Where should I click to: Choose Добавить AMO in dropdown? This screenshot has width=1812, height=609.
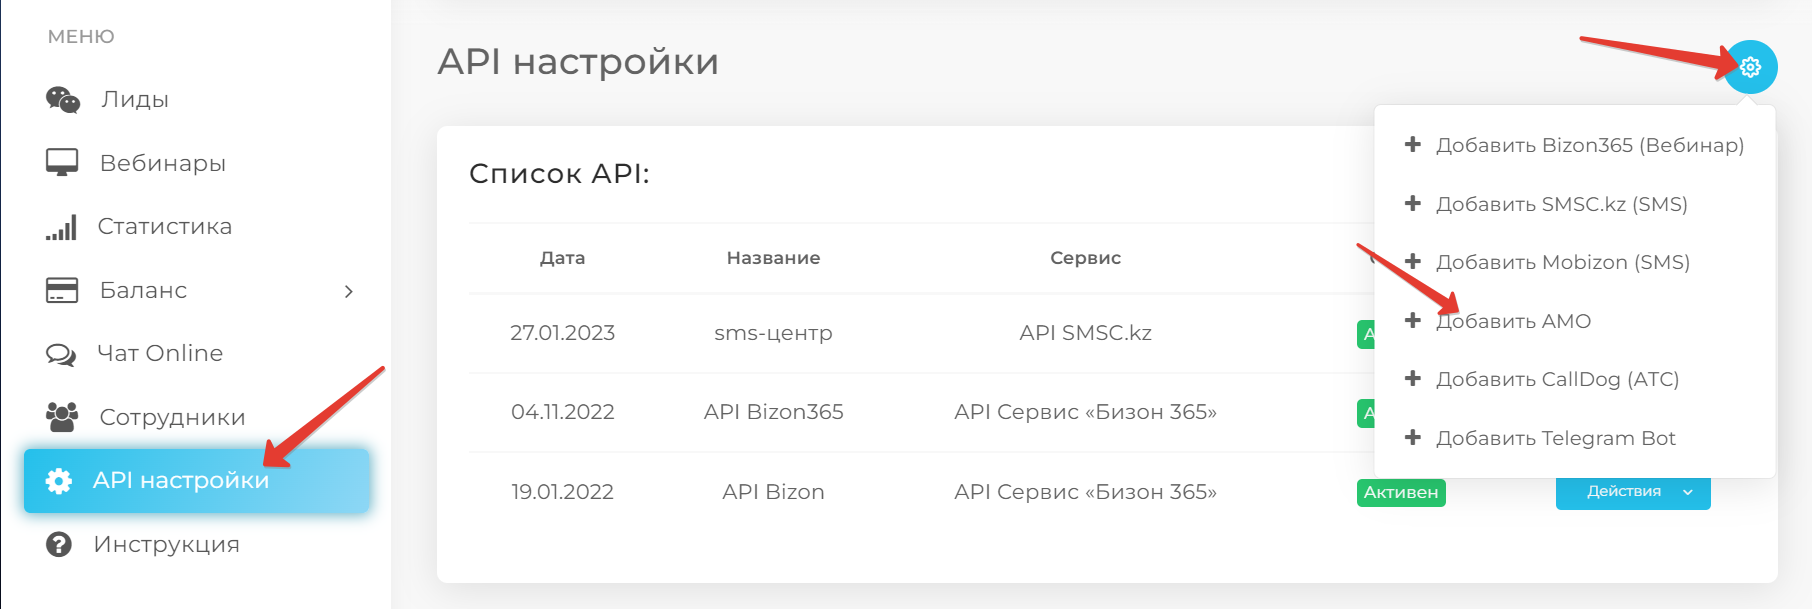[x=1513, y=321]
